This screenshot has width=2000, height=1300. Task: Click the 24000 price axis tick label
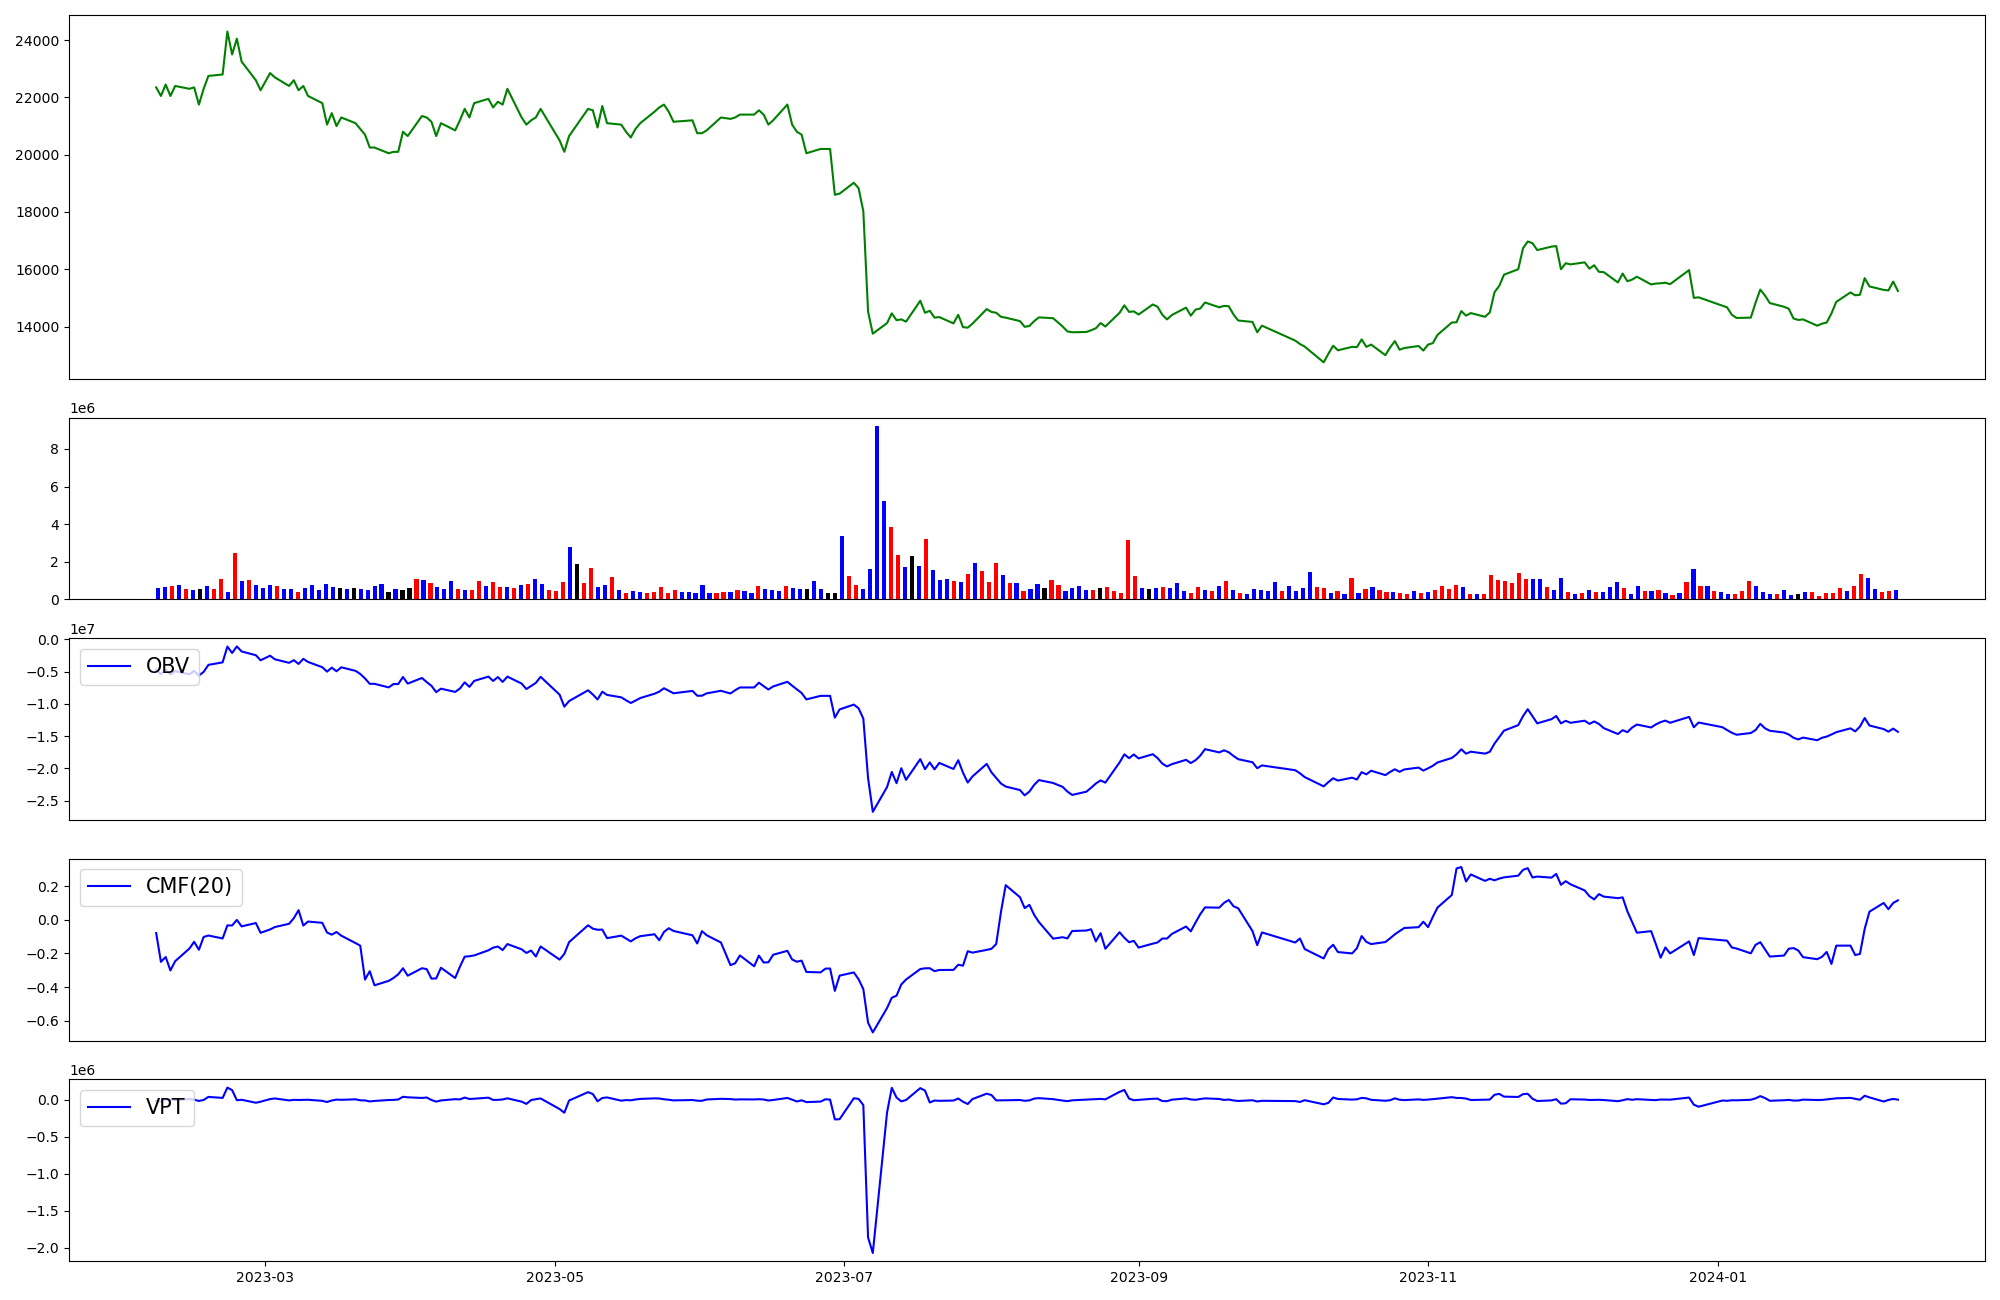click(x=37, y=41)
